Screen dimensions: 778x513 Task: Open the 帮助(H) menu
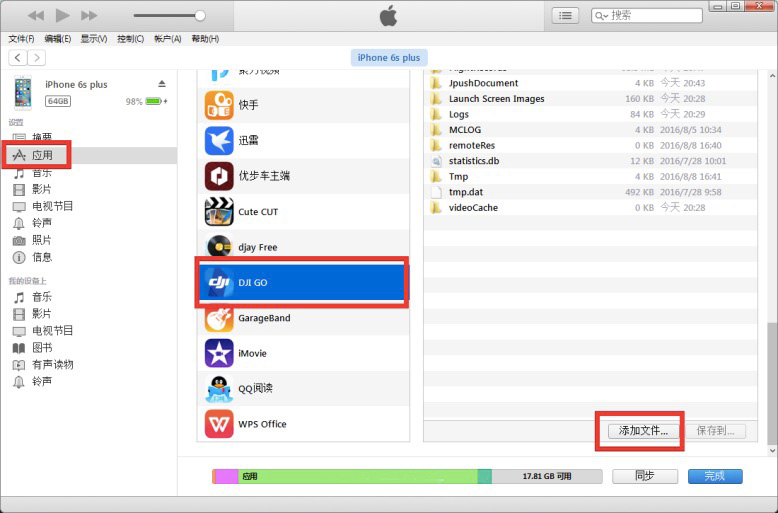click(x=205, y=39)
